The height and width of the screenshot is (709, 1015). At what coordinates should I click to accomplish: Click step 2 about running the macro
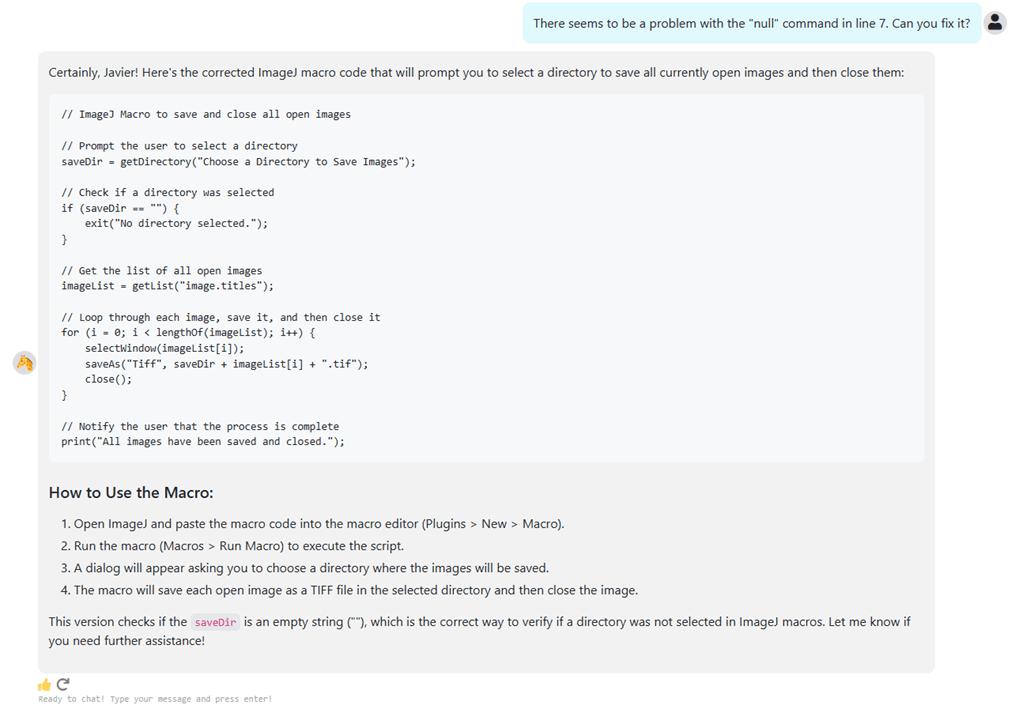(x=239, y=546)
